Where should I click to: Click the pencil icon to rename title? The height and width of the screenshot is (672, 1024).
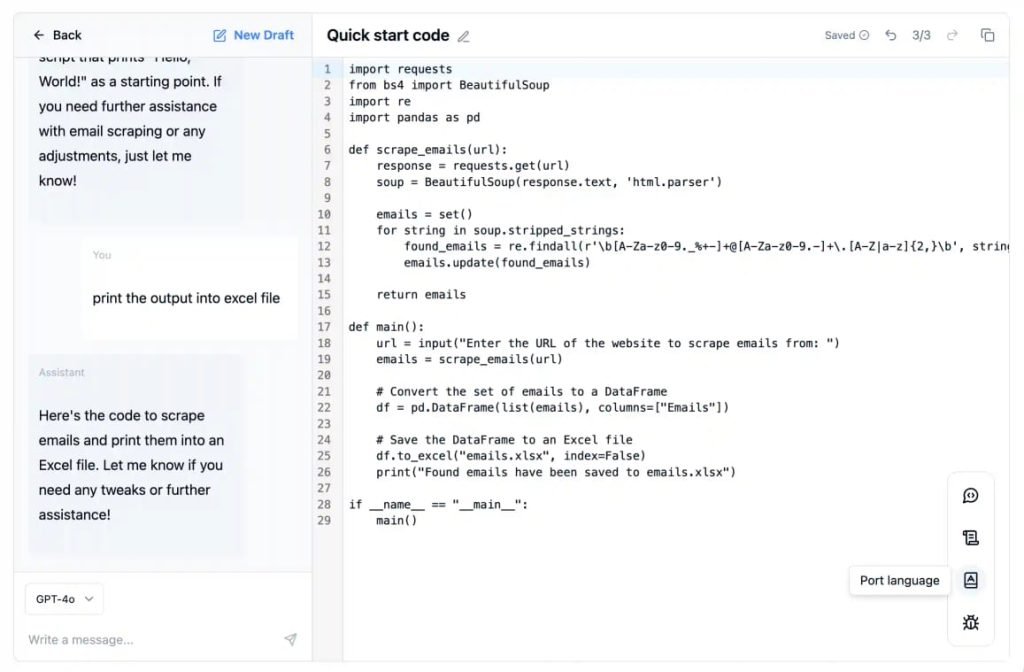pos(463,36)
